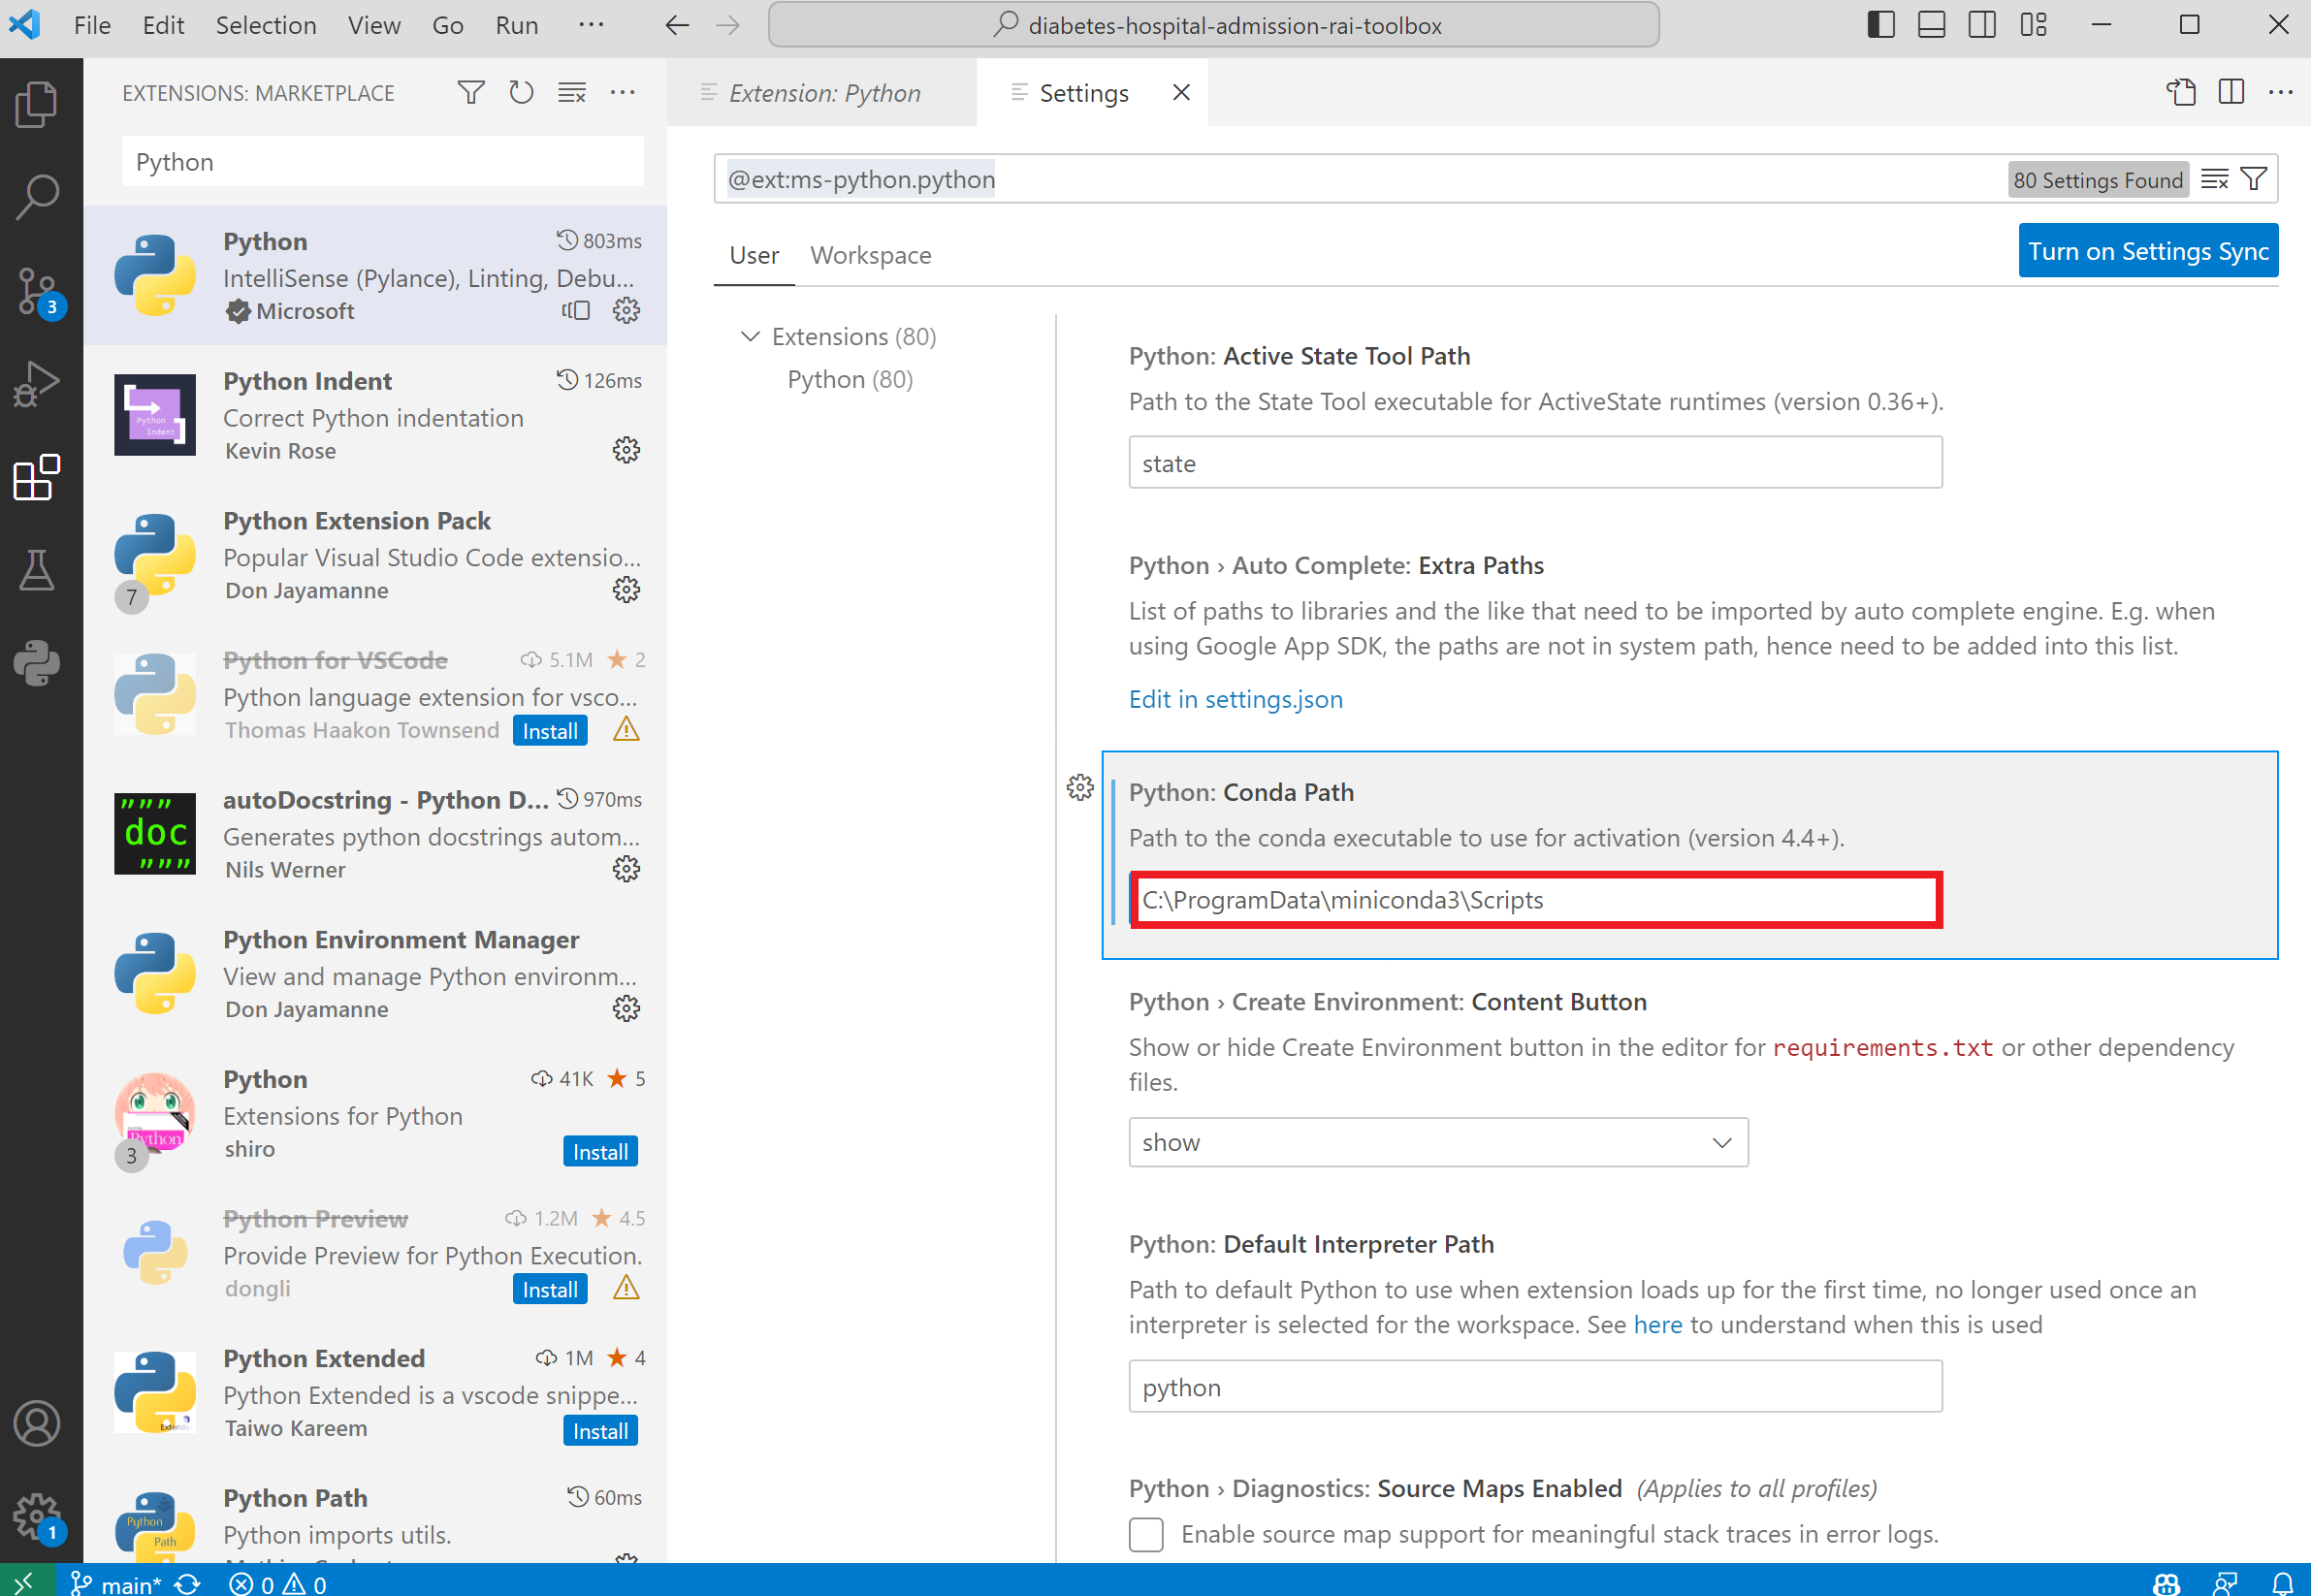
Task: Toggle primary side bar layout icon
Action: coord(1880,25)
